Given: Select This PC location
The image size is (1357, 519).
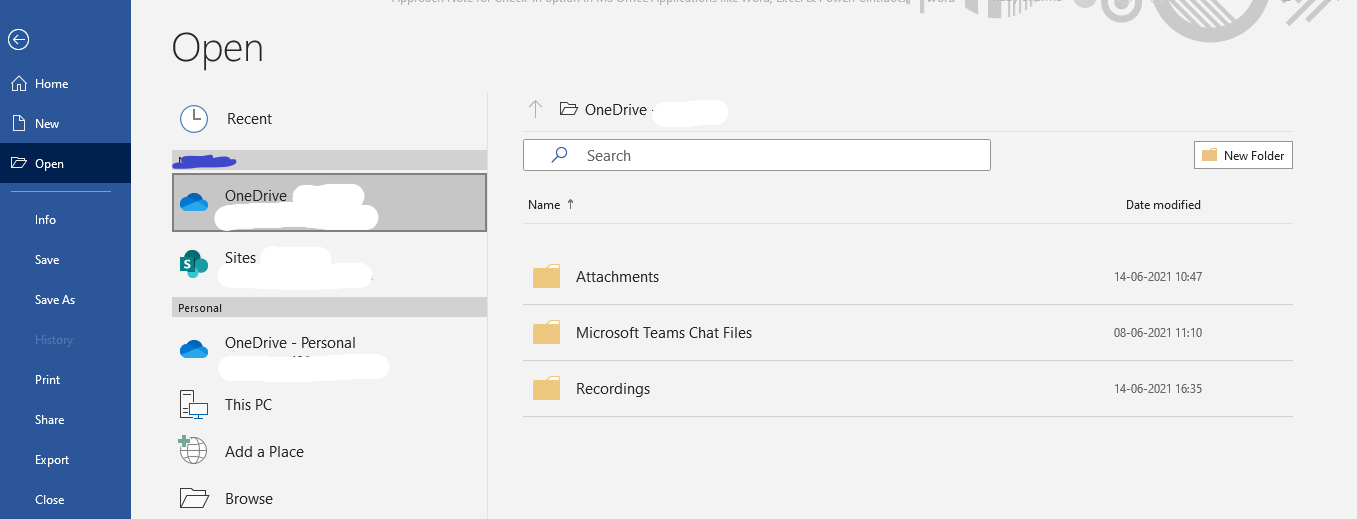Looking at the screenshot, I should pos(329,405).
